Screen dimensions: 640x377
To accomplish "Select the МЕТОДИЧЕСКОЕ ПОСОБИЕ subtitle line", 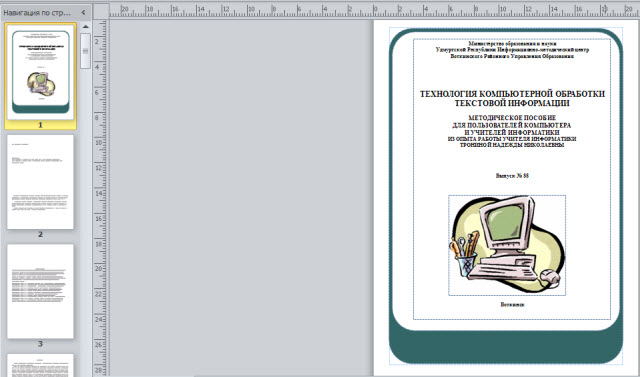I will (x=512, y=118).
